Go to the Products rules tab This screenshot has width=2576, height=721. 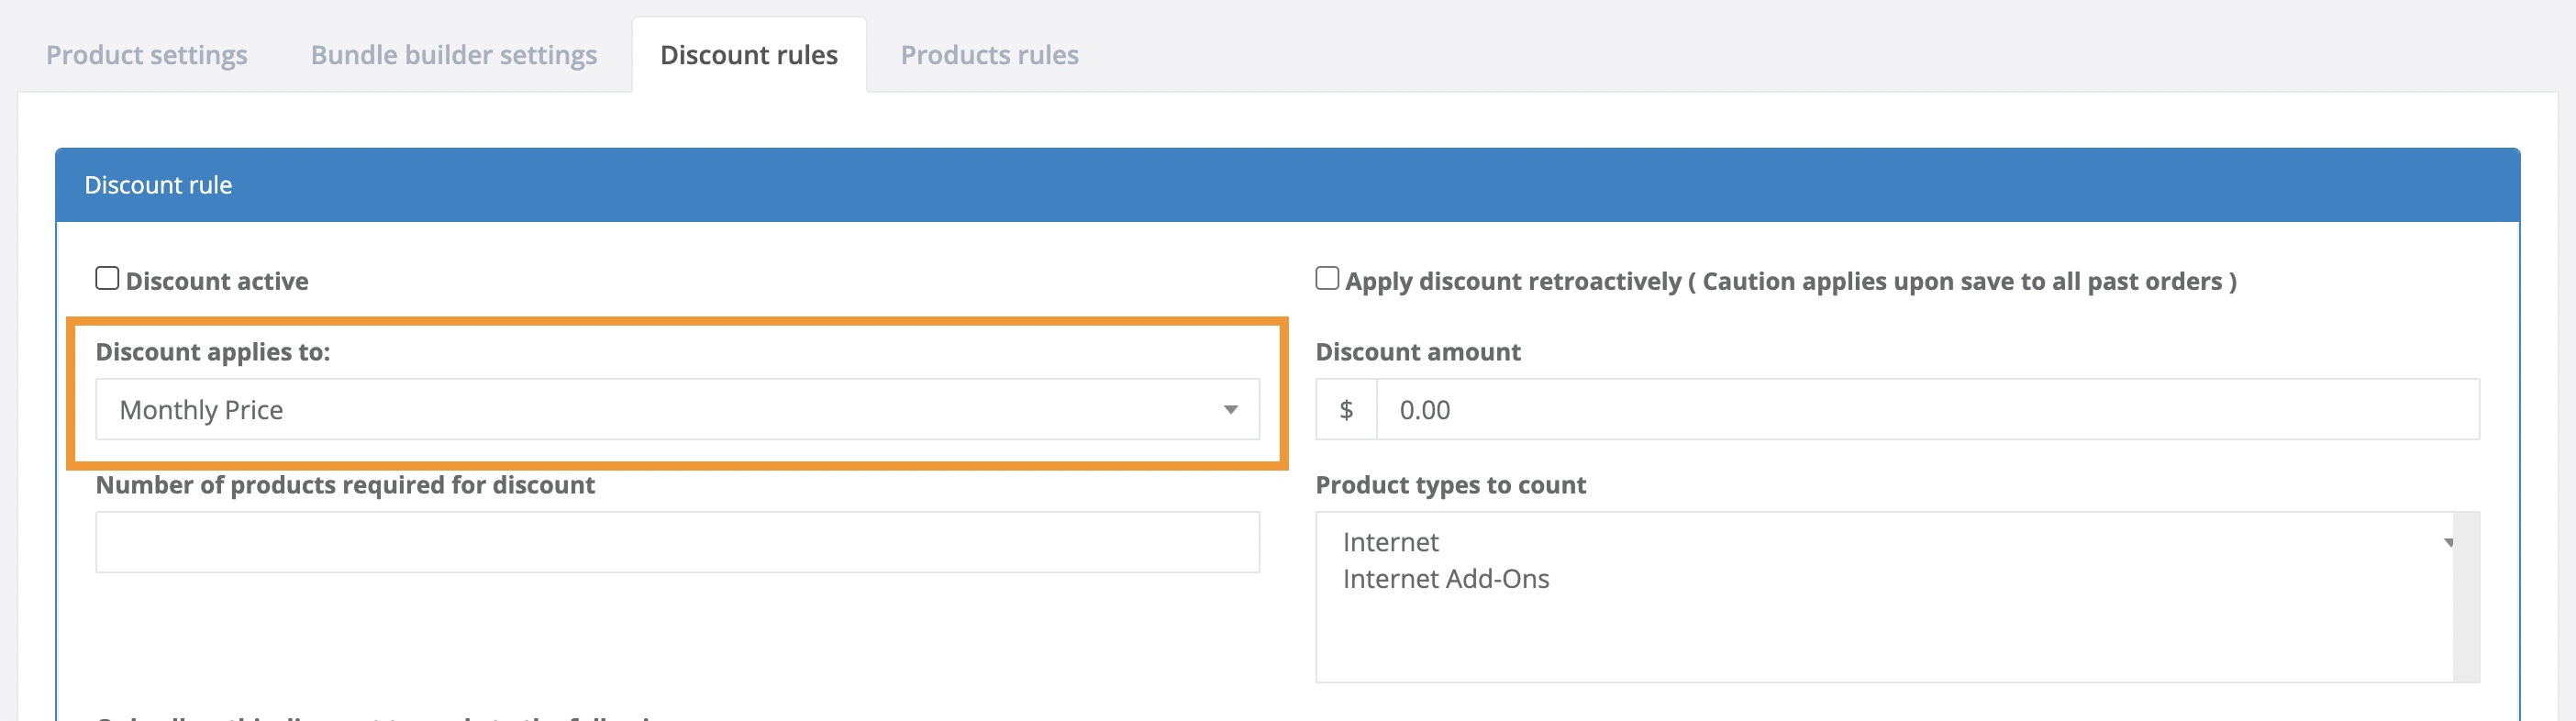coord(989,55)
